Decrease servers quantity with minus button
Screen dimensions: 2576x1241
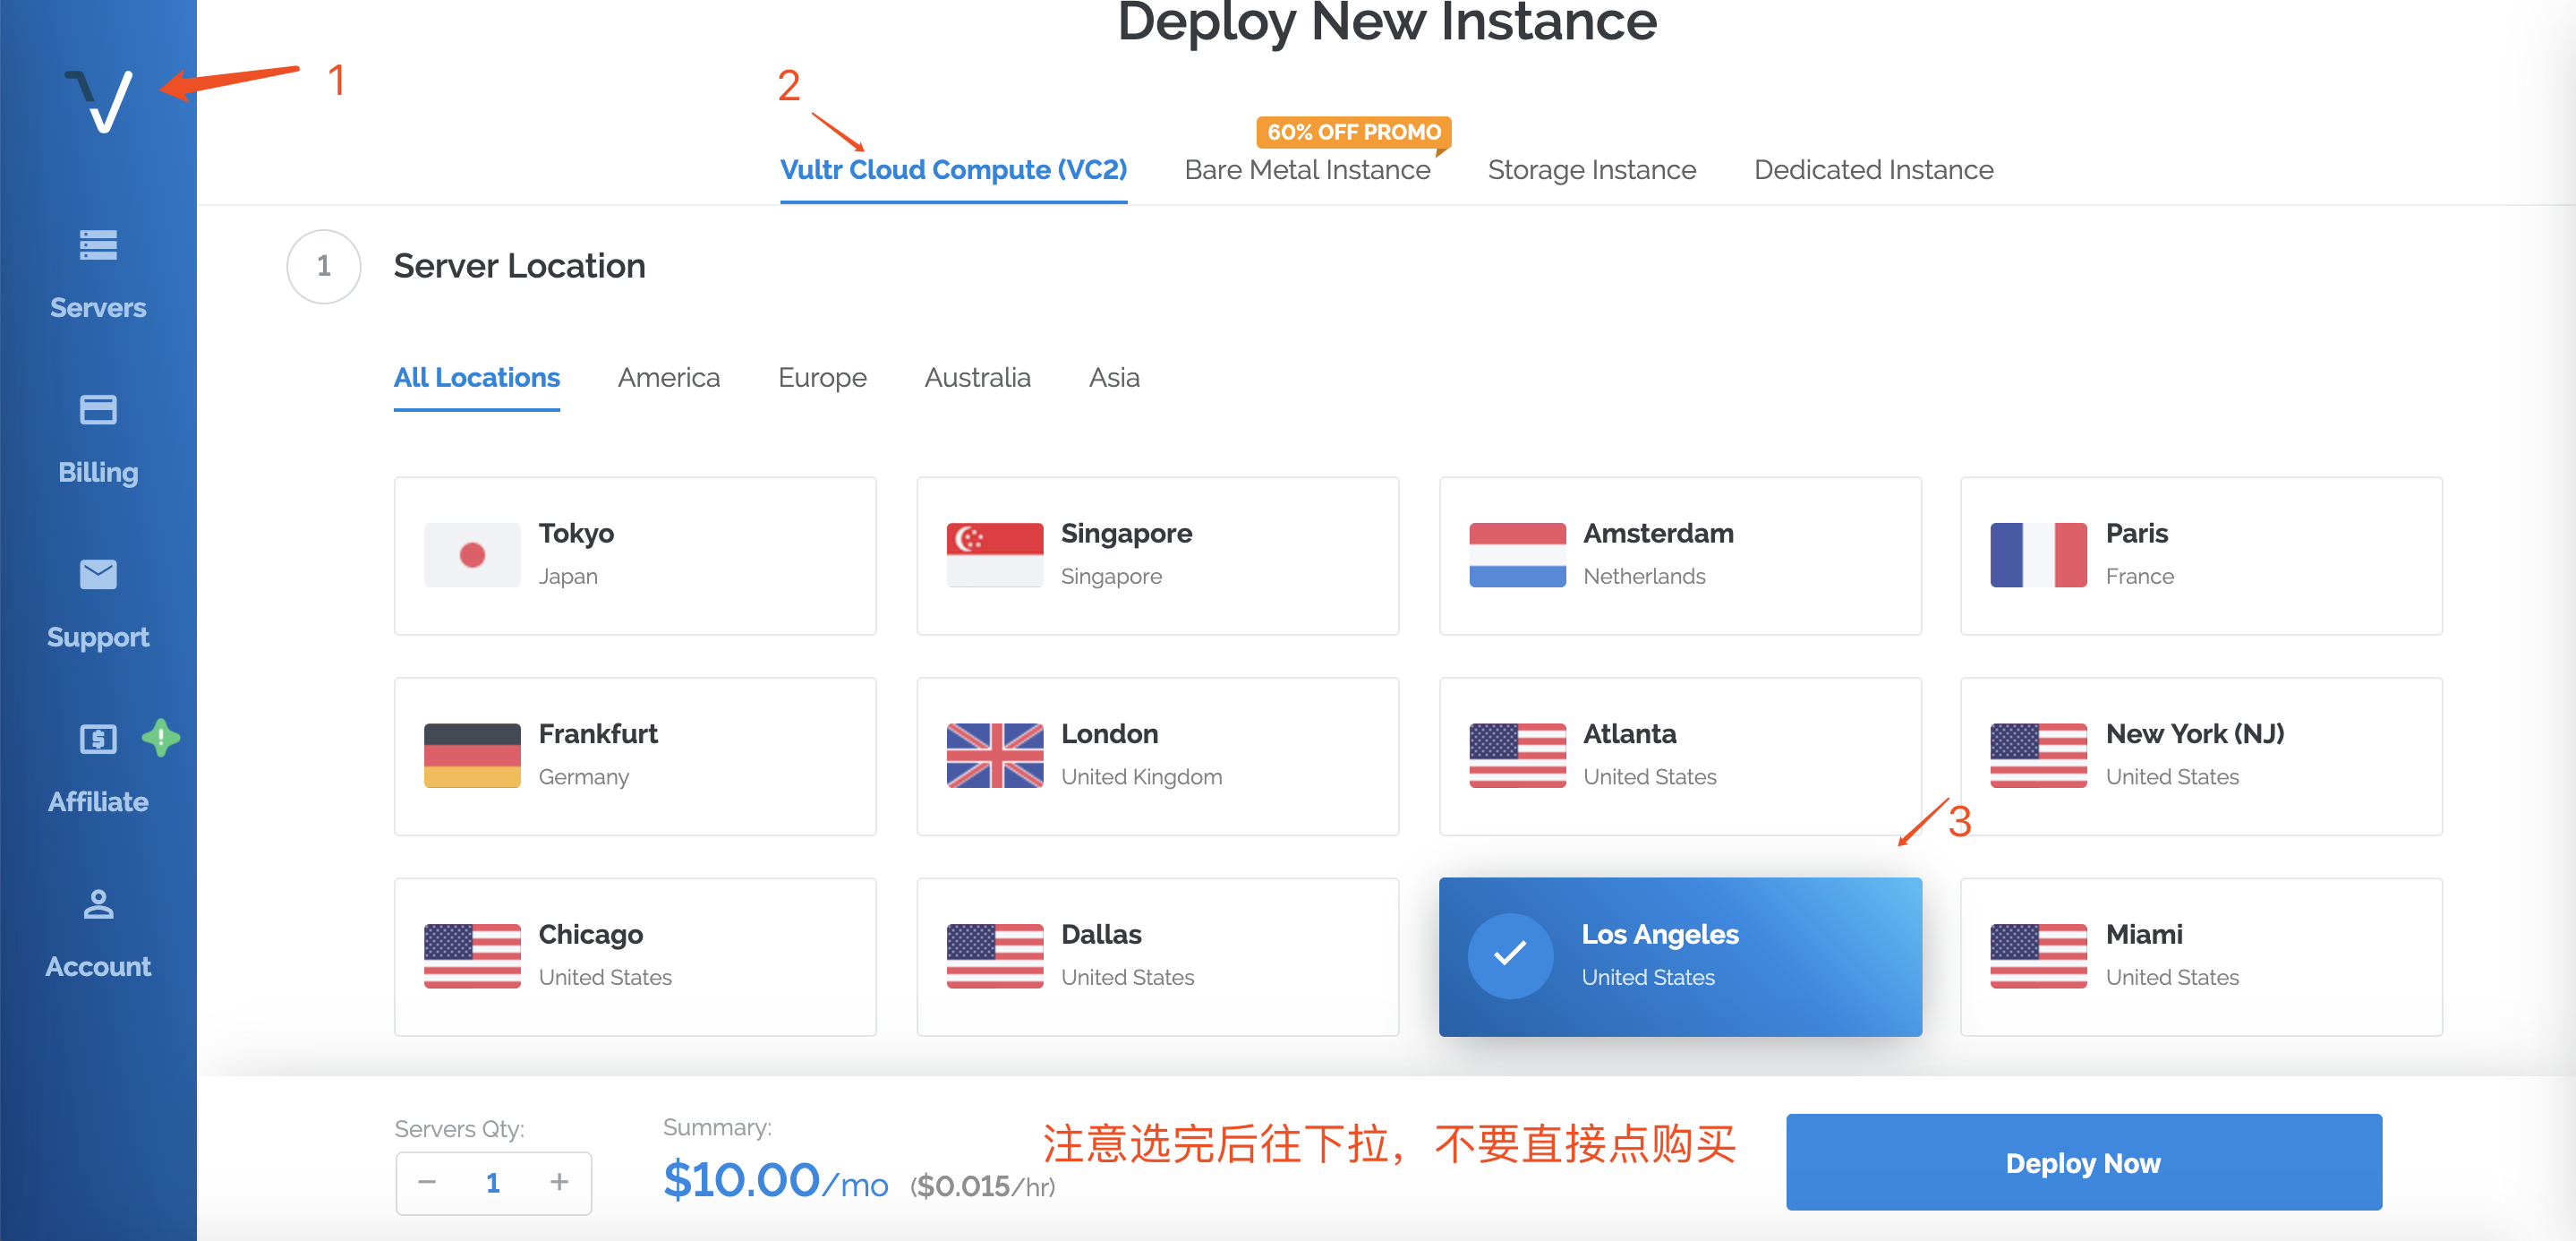tap(427, 1182)
